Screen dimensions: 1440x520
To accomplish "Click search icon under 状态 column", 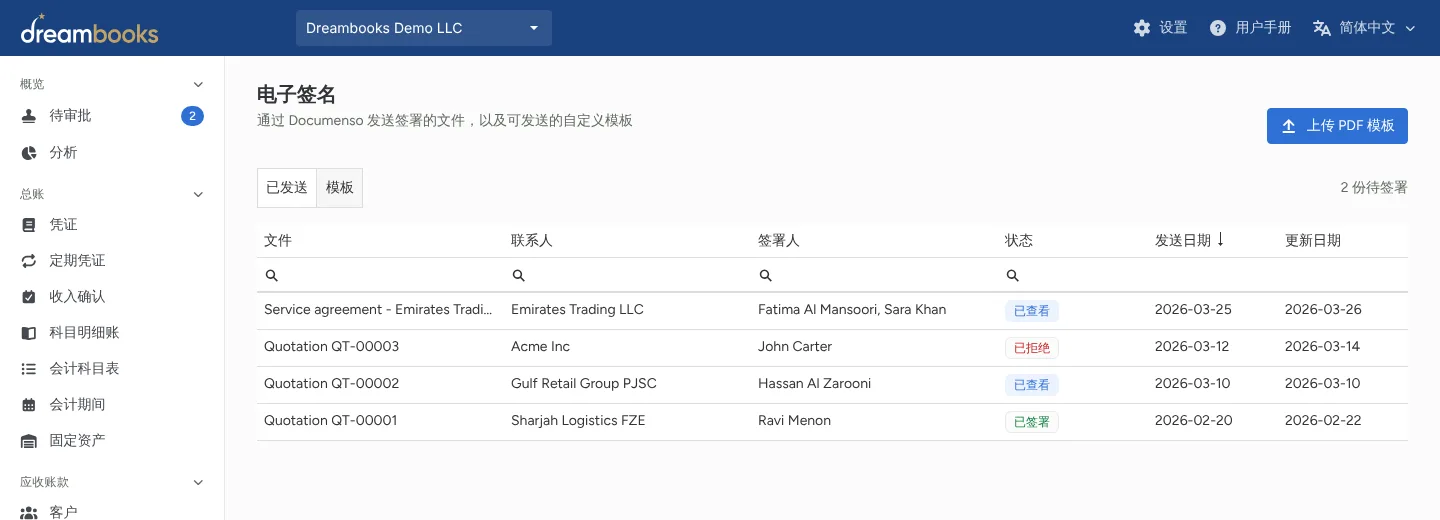I will point(1012,275).
